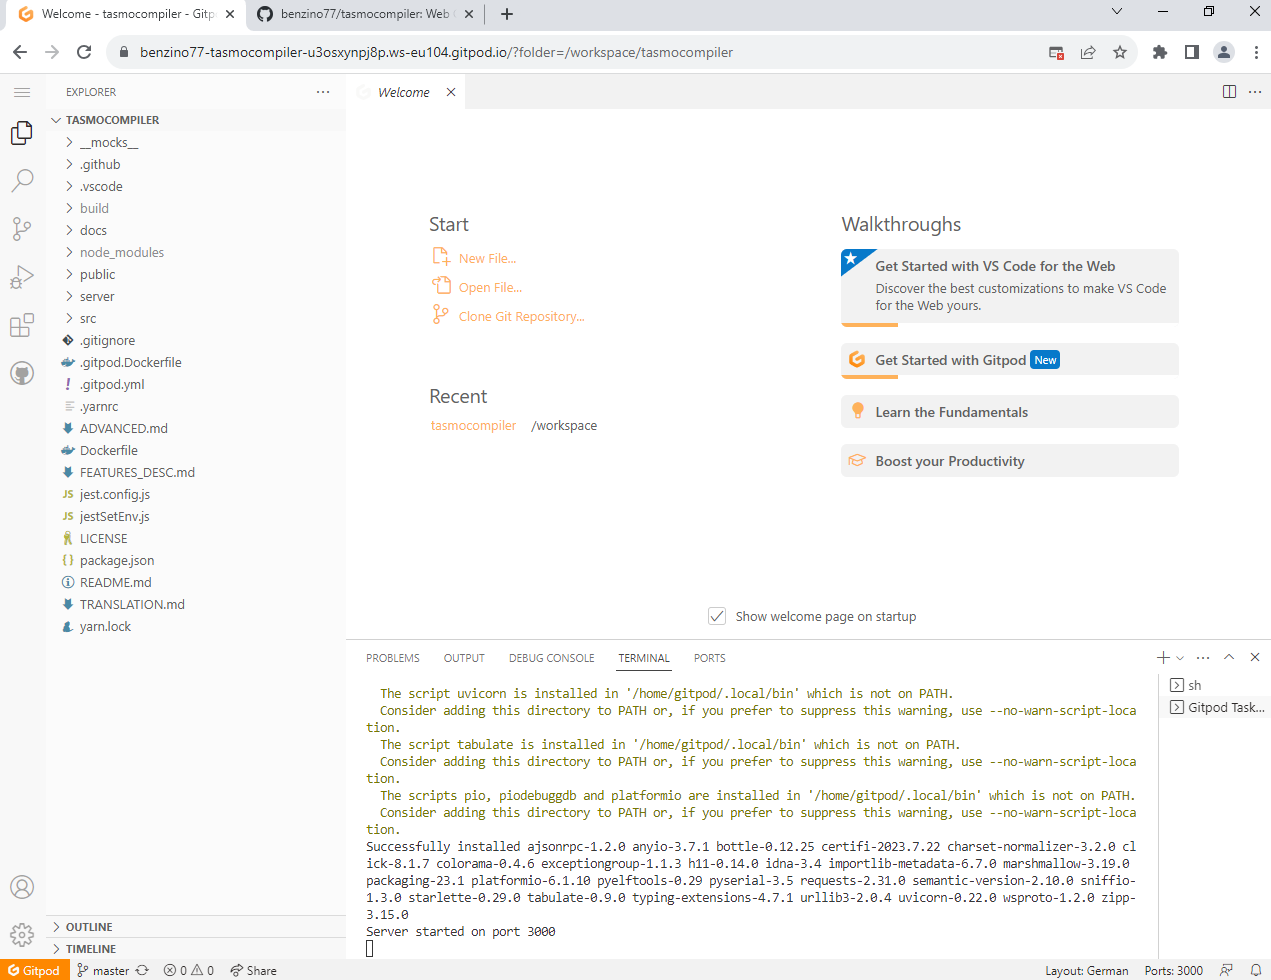Click Share in the status bar
The width and height of the screenshot is (1271, 980).
coord(253,970)
